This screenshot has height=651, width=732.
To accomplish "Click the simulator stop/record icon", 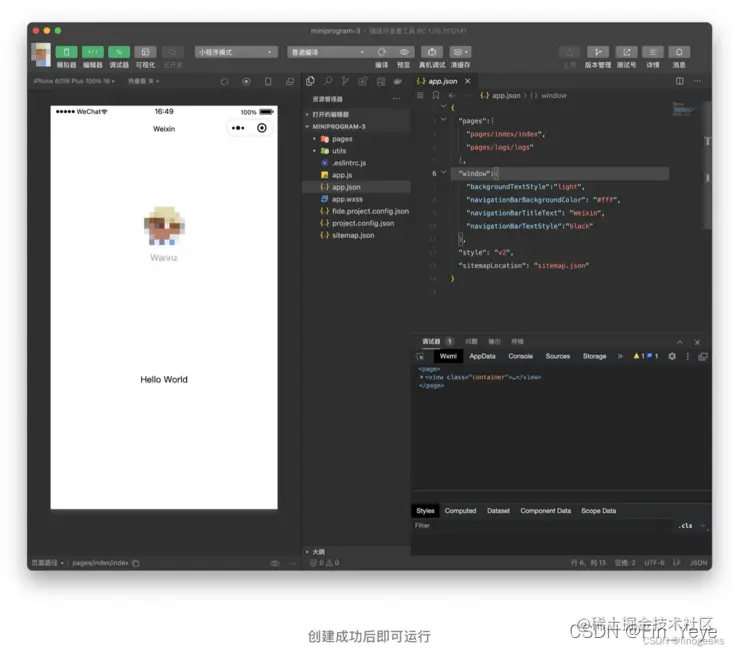I will tap(246, 82).
